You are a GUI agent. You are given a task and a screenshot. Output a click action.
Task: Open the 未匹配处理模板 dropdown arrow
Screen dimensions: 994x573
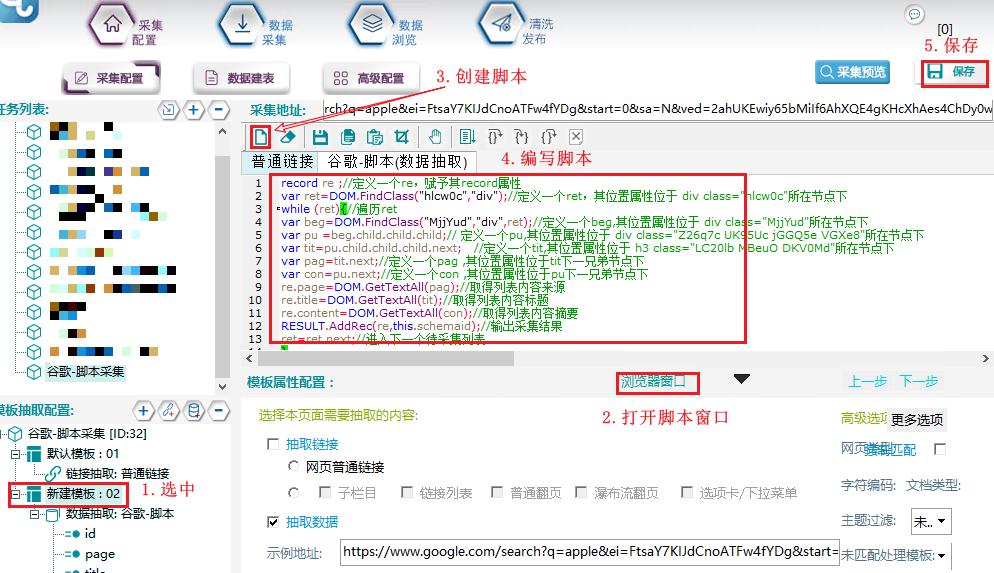click(x=942, y=556)
